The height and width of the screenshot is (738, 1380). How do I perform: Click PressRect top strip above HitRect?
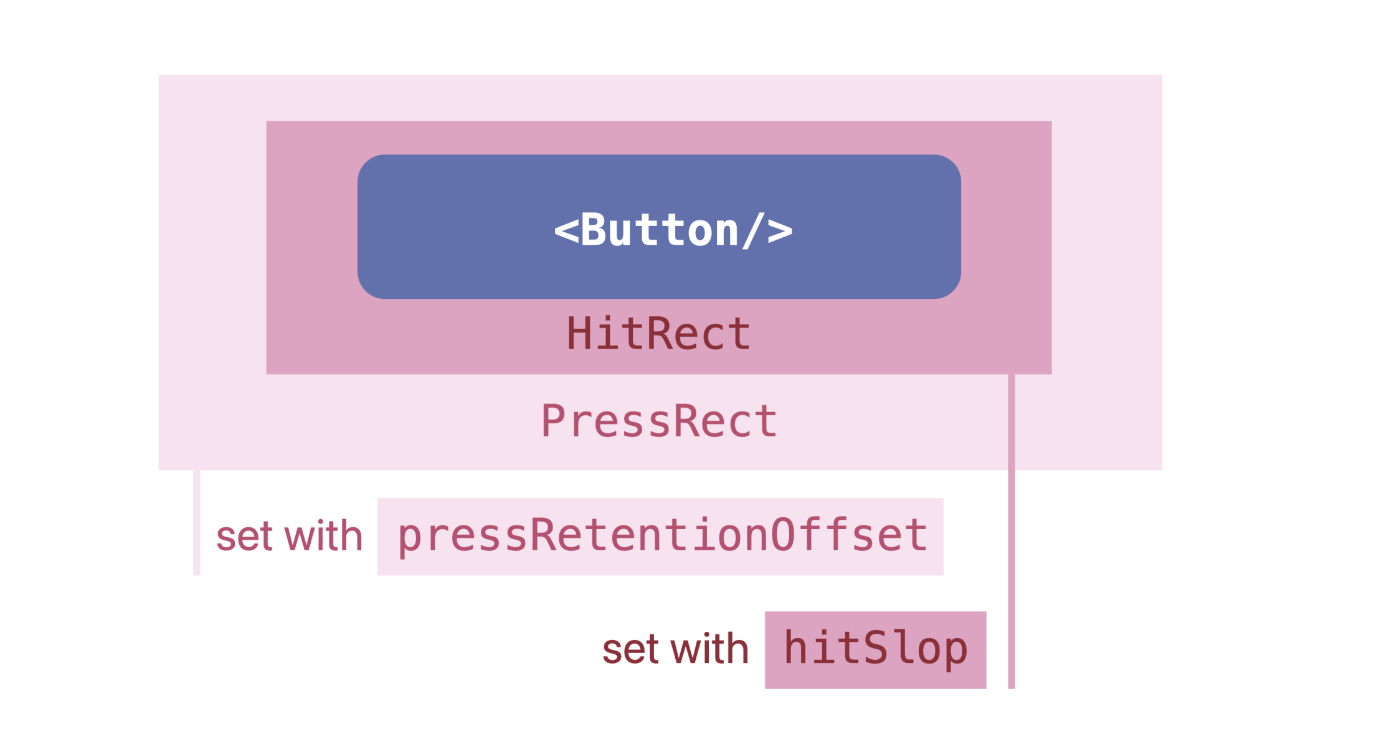tap(659, 97)
